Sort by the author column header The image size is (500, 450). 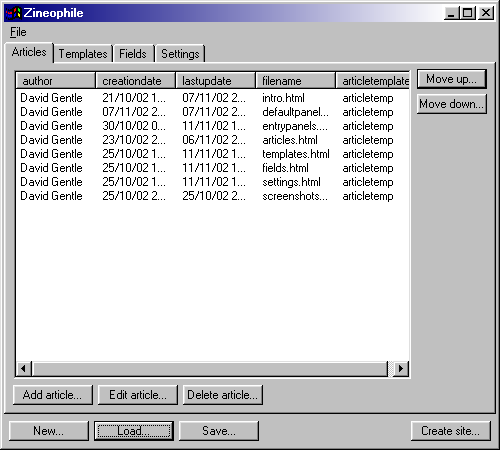tap(56, 81)
